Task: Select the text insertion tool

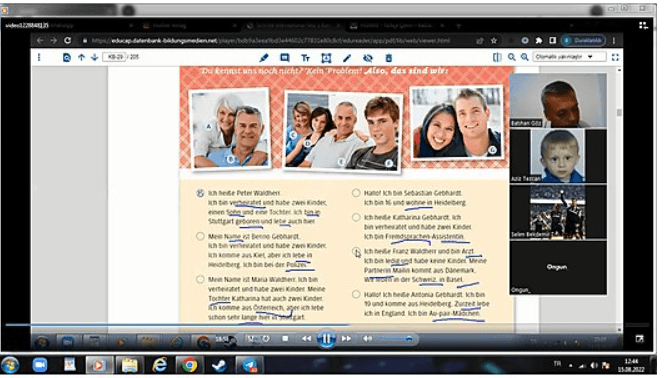Action: click(x=305, y=58)
